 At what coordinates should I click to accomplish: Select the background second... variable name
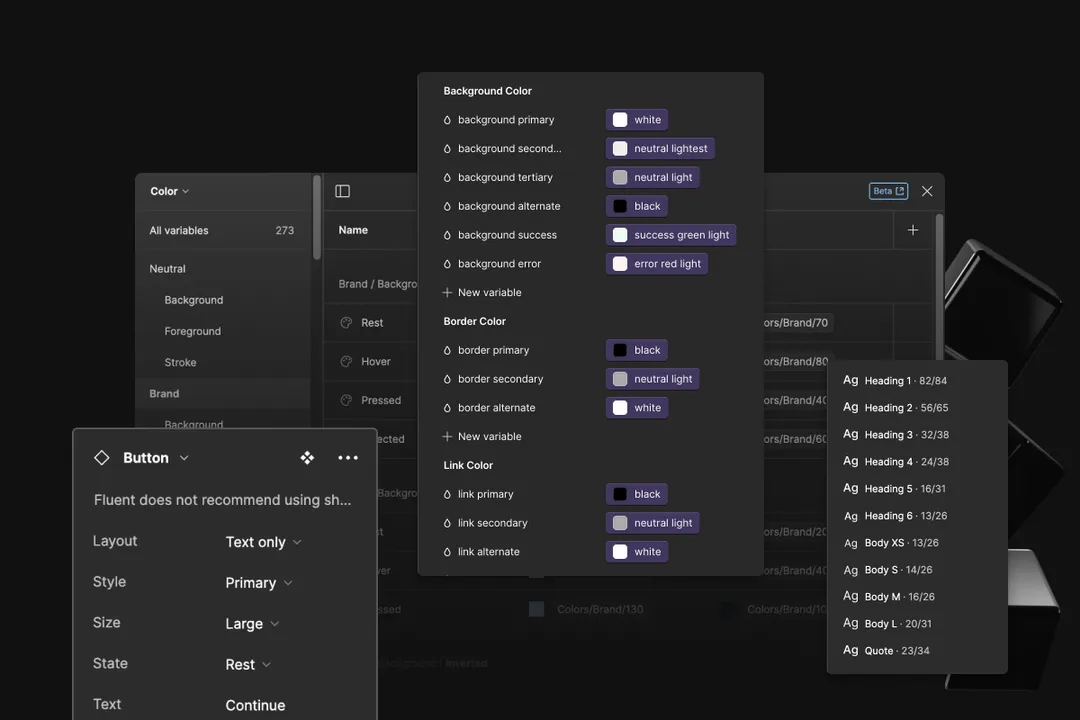[510, 148]
